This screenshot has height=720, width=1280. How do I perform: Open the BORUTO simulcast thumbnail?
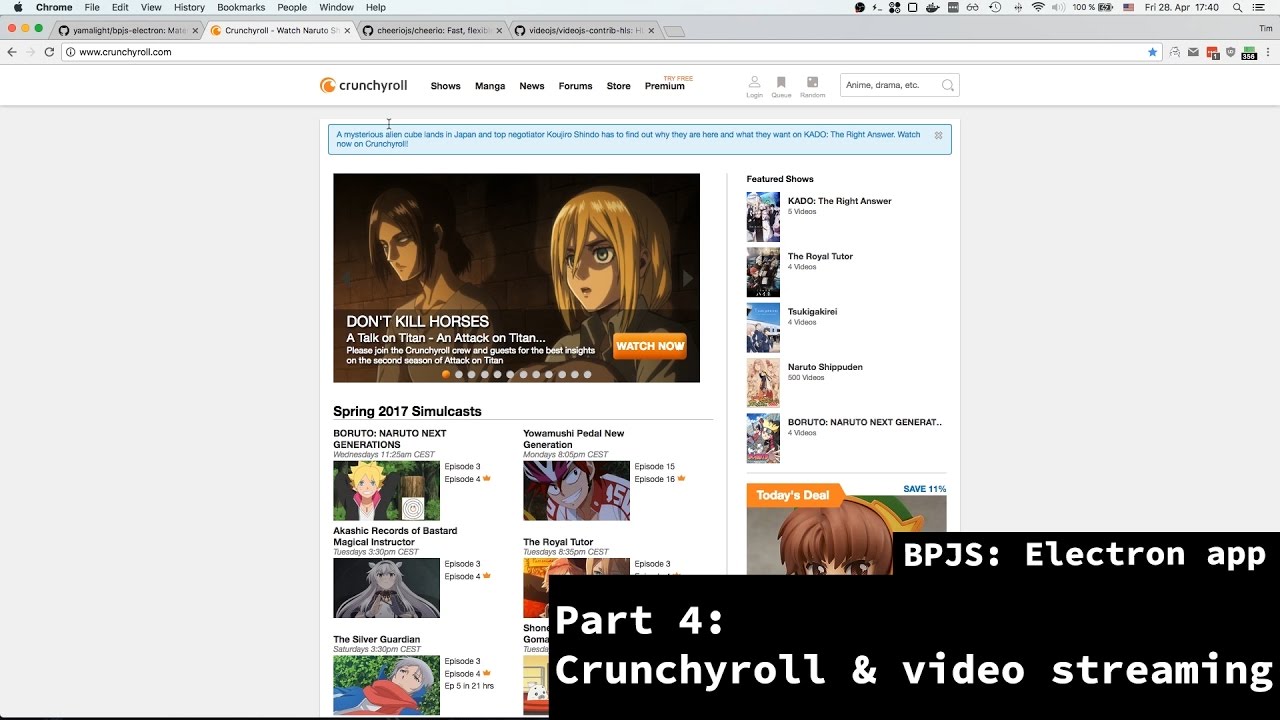386,490
